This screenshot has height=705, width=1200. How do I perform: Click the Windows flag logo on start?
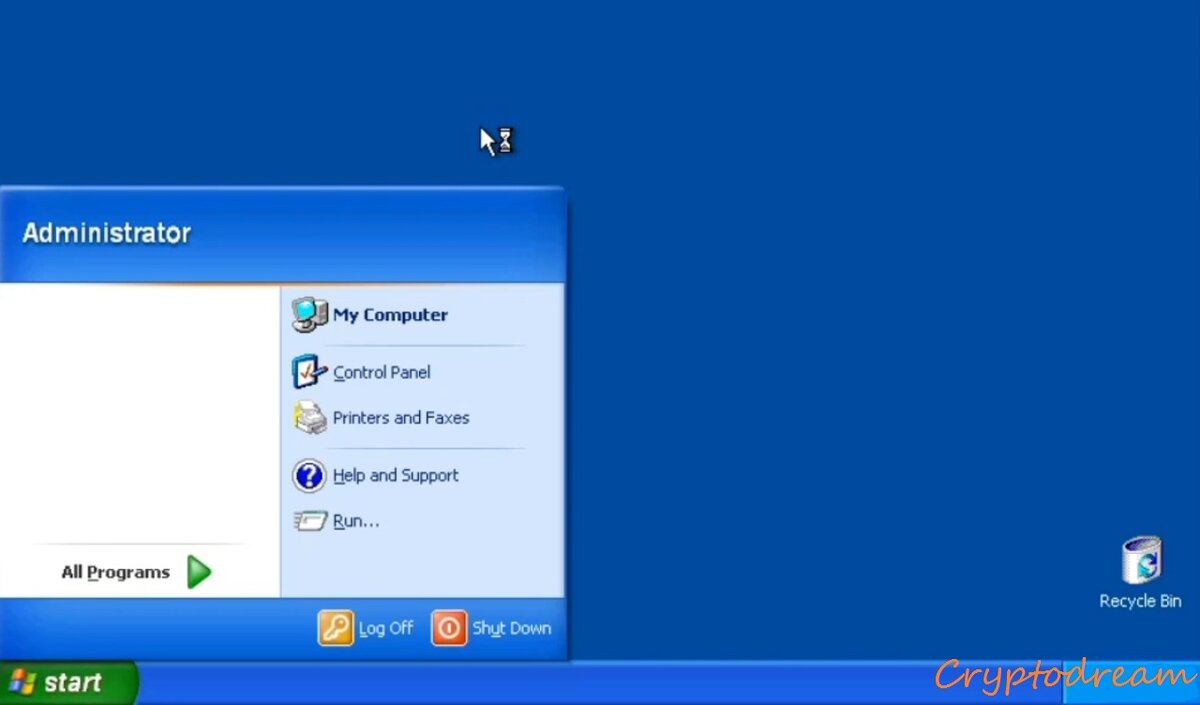(x=23, y=683)
